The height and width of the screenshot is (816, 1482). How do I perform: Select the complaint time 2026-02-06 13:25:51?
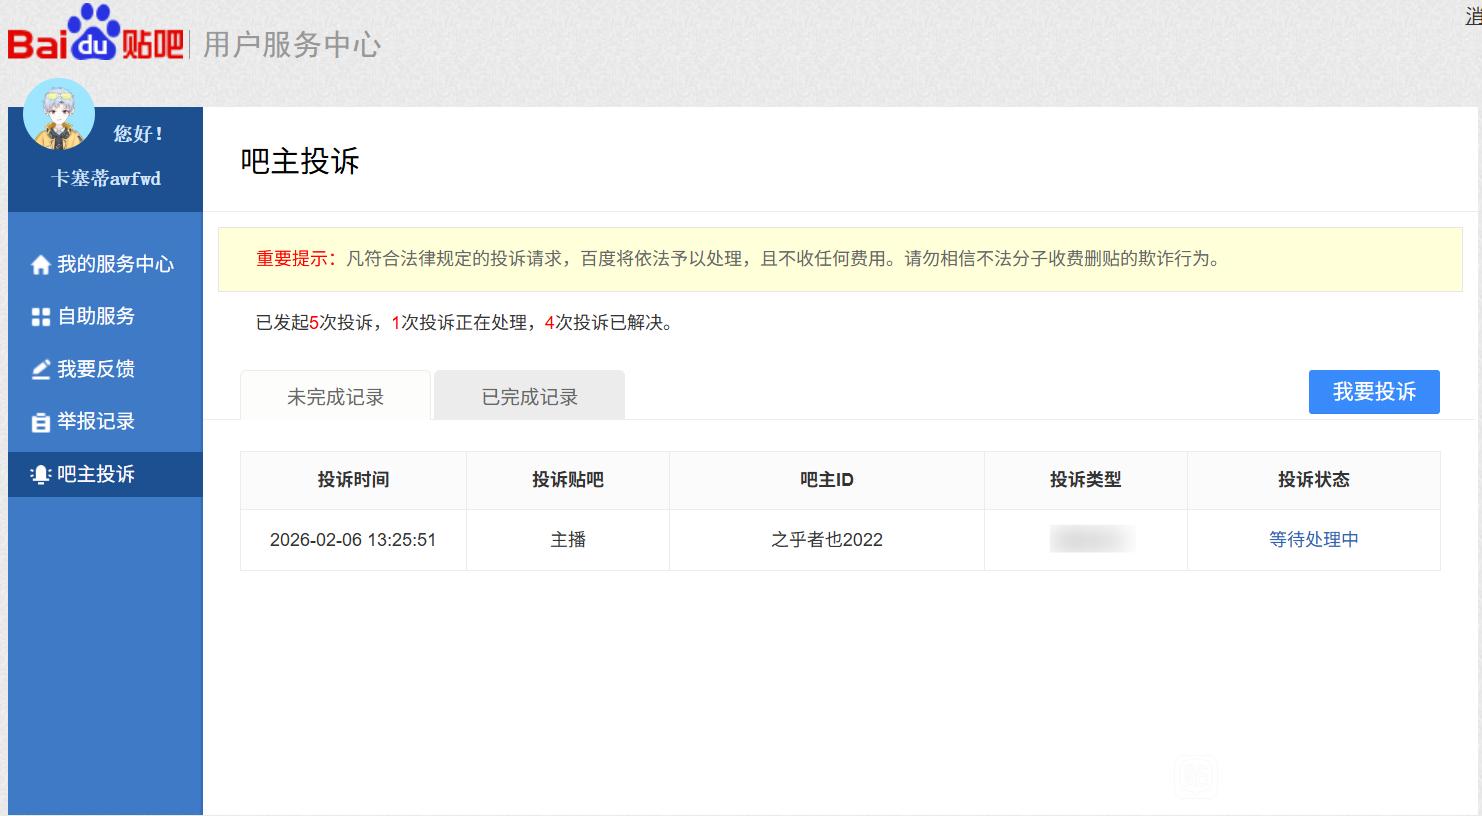pos(353,540)
